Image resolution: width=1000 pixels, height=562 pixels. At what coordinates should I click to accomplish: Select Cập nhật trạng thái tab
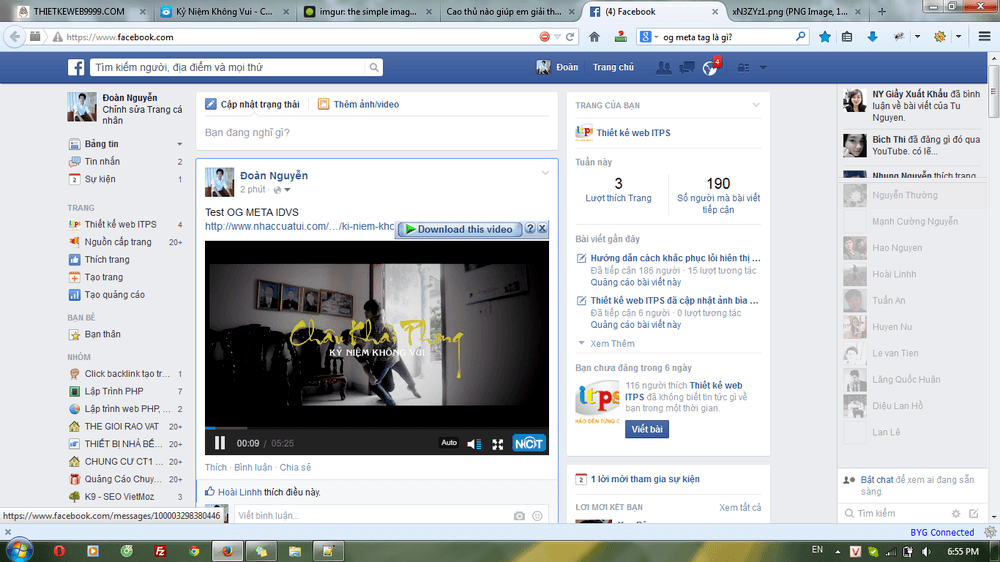(x=253, y=104)
